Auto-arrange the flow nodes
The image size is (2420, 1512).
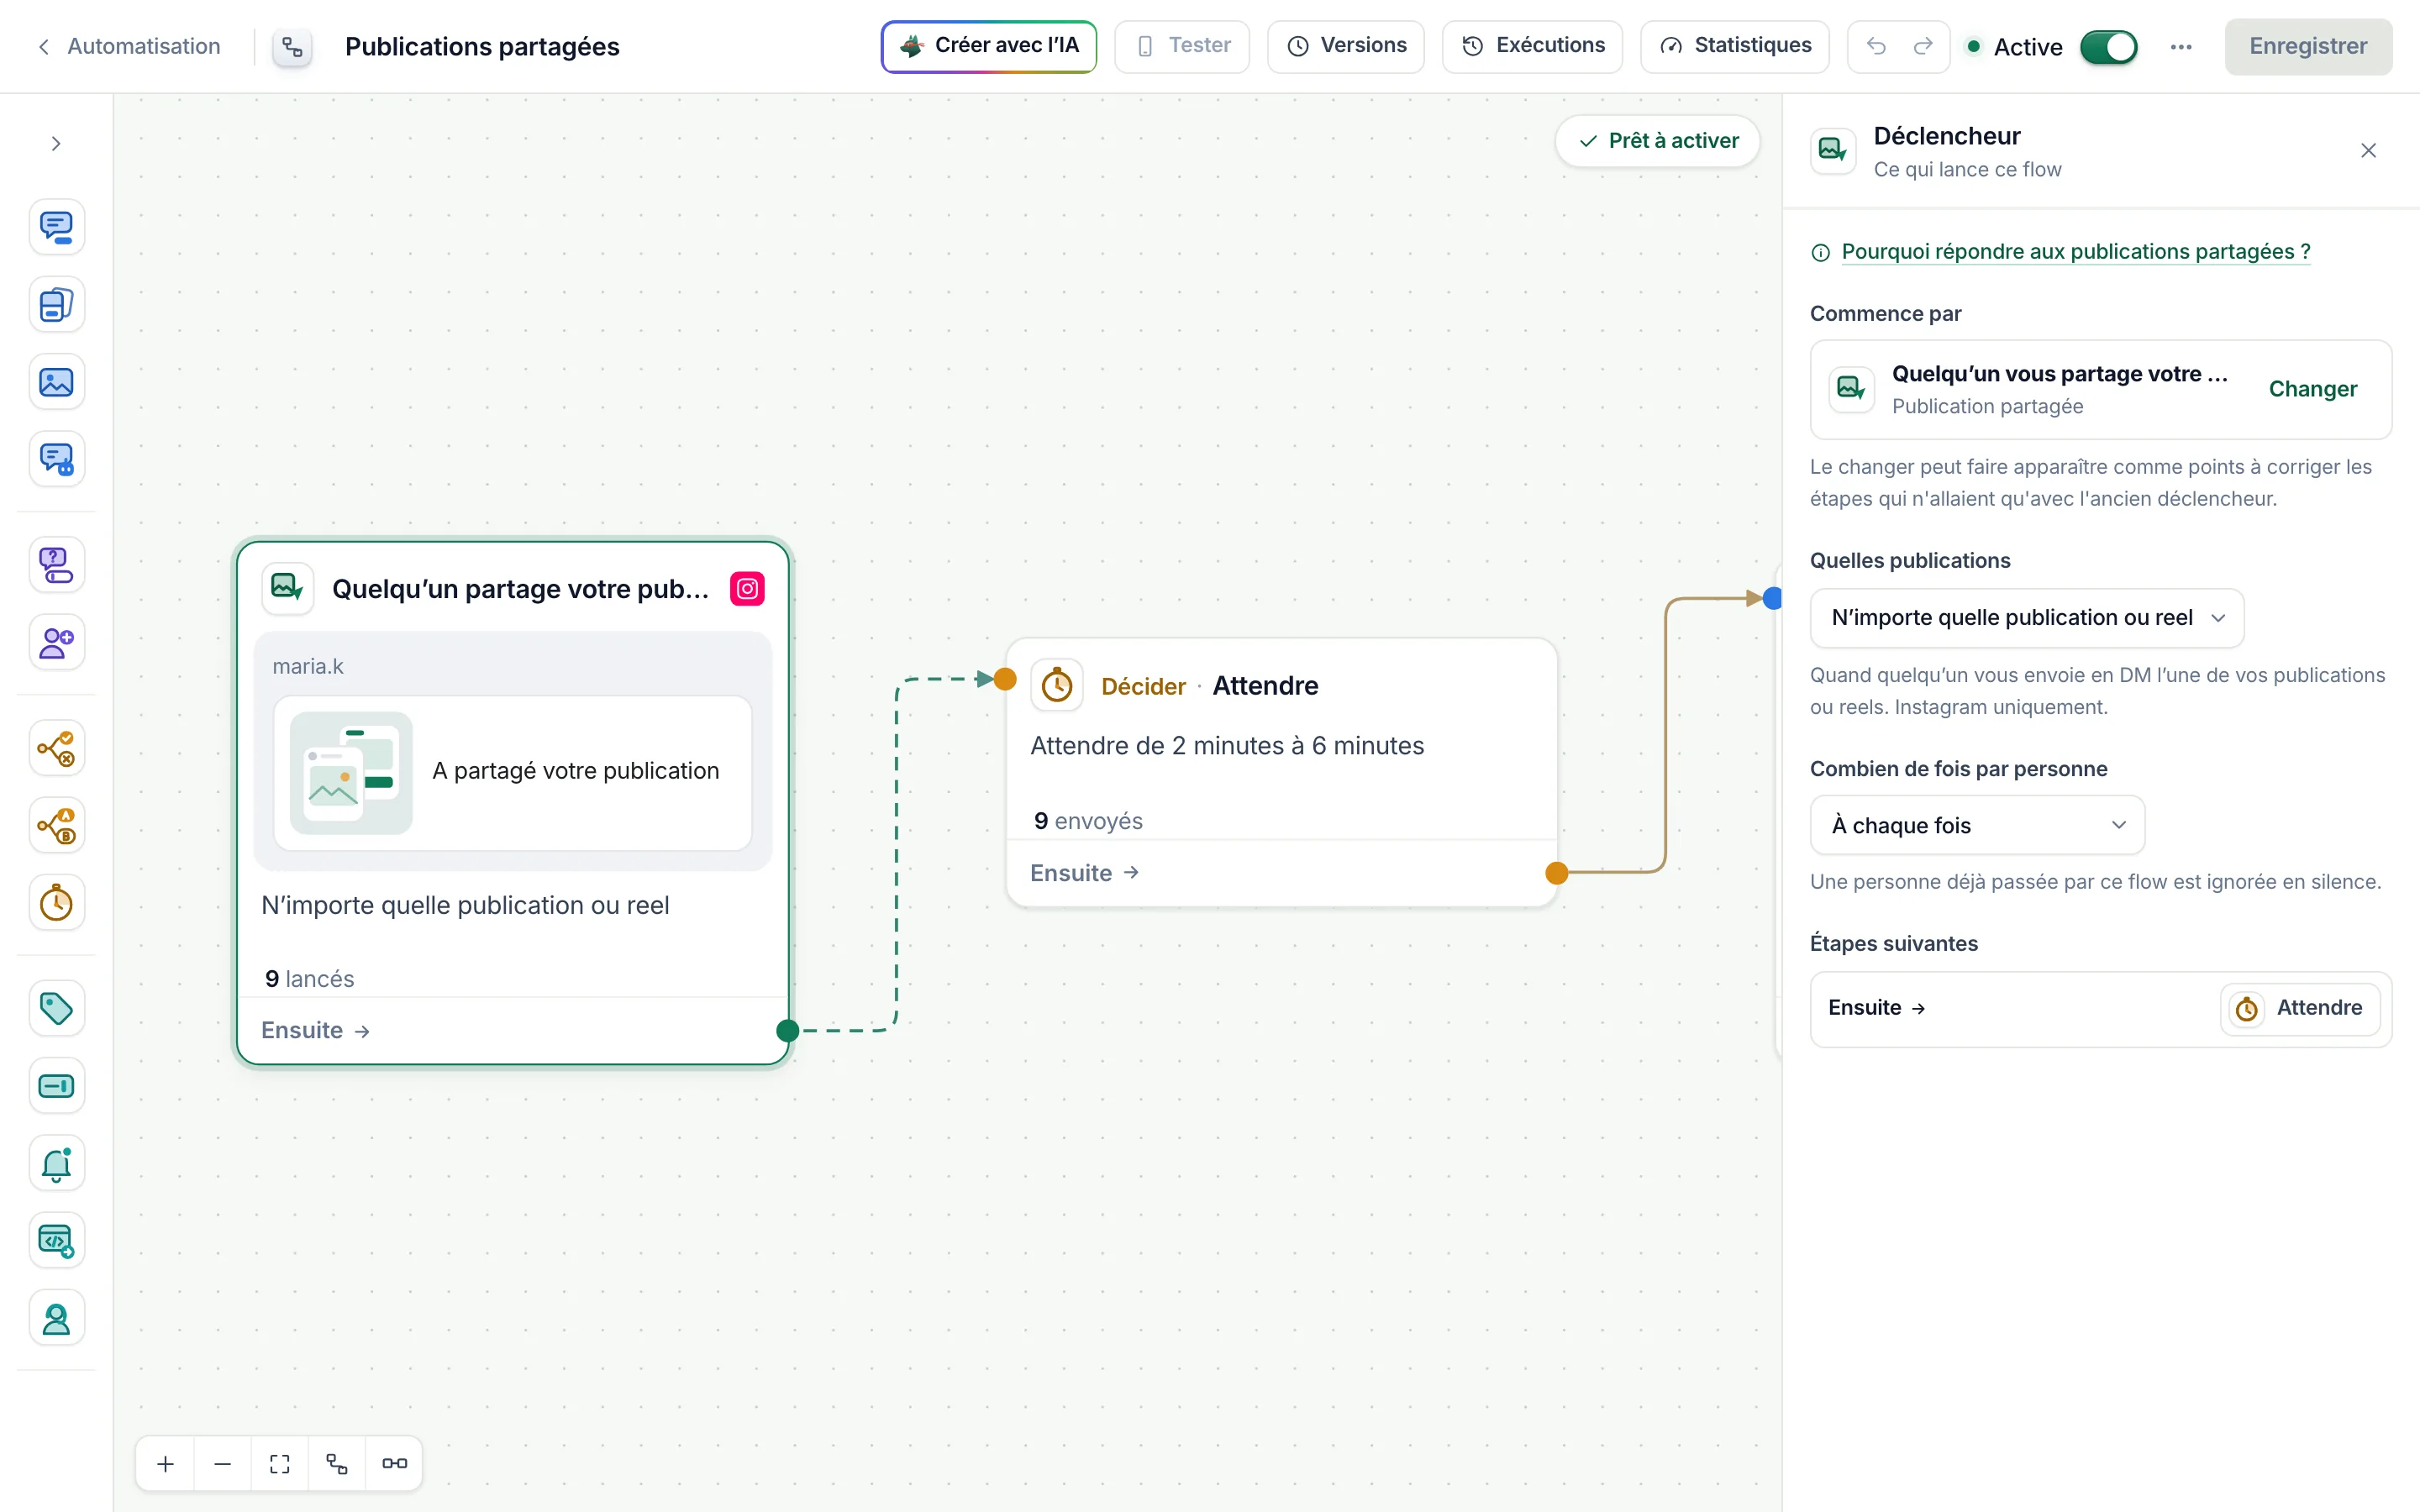(337, 1464)
